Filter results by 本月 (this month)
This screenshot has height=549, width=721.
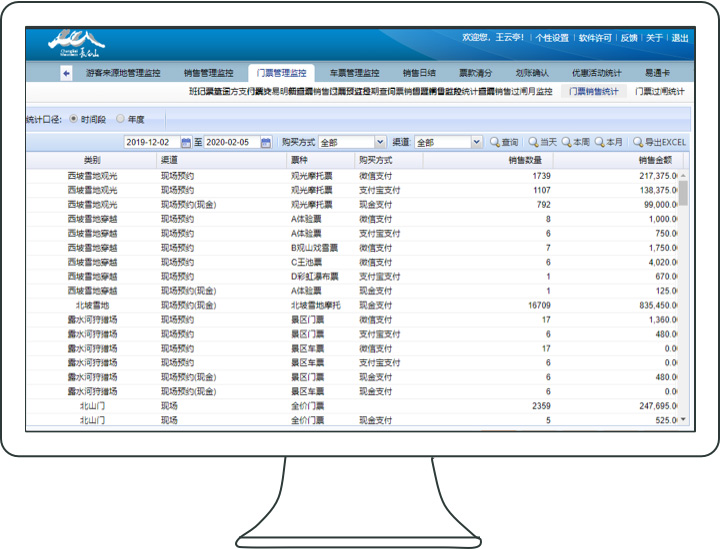pyautogui.click(x=609, y=143)
